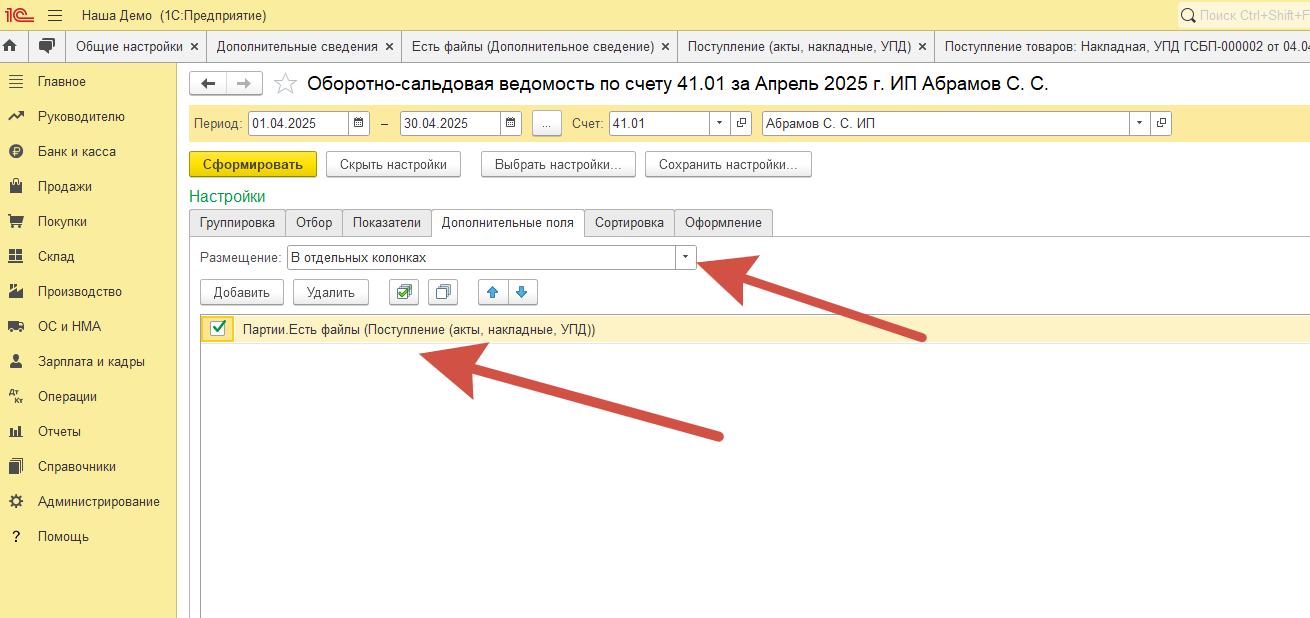1310x618 pixels.
Task: Expand the organization Абрамов С. С. ИП dropdown
Action: pos(1139,124)
